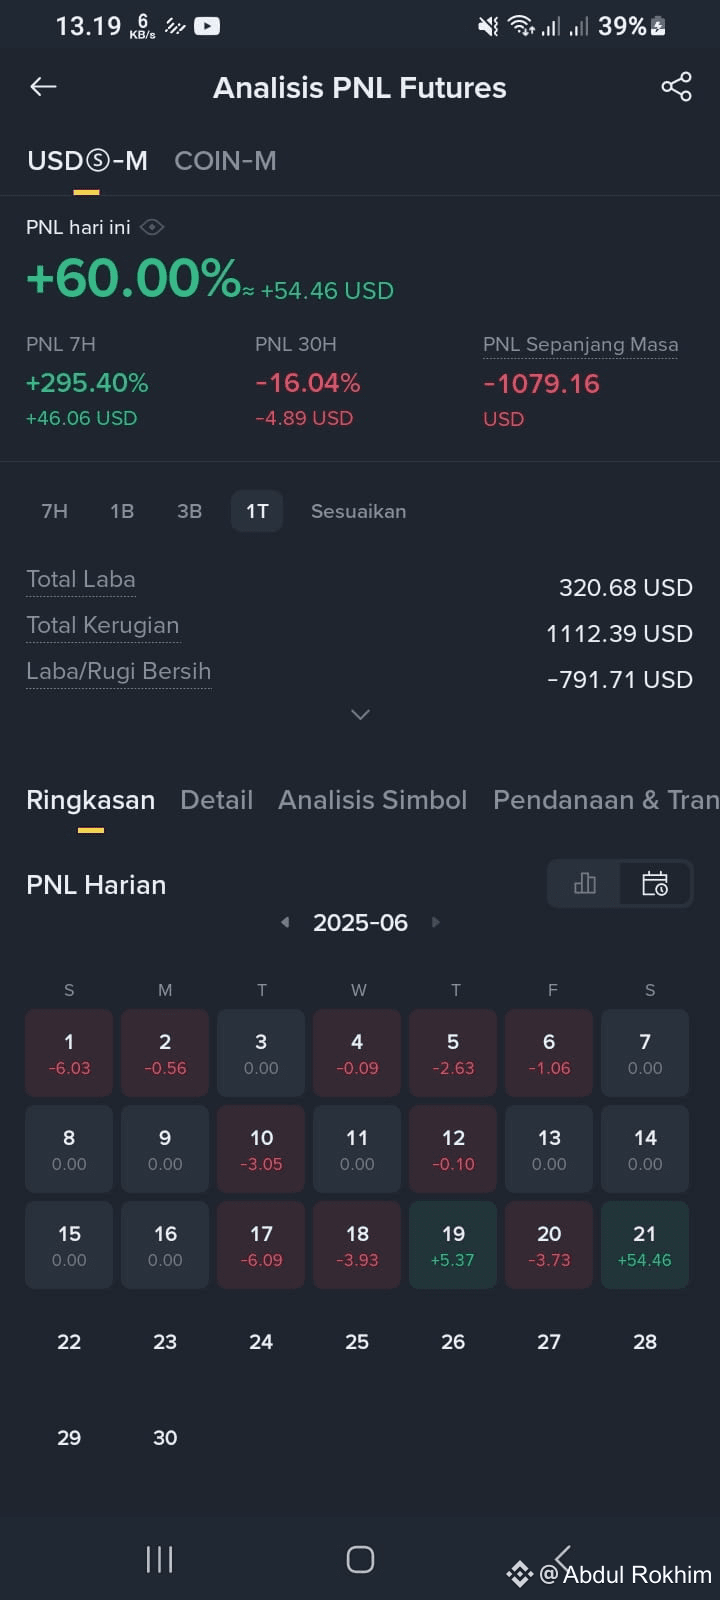Tap Android home button icon
Screen dimensions: 720x1600
[360, 1559]
